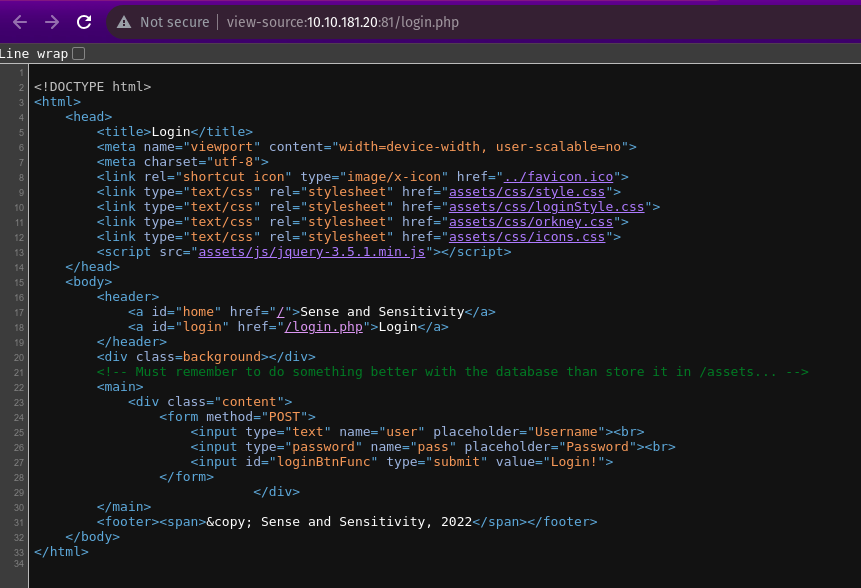Open assets/css/orkney.css link
This screenshot has height=588, width=861.
pyautogui.click(x=530, y=222)
